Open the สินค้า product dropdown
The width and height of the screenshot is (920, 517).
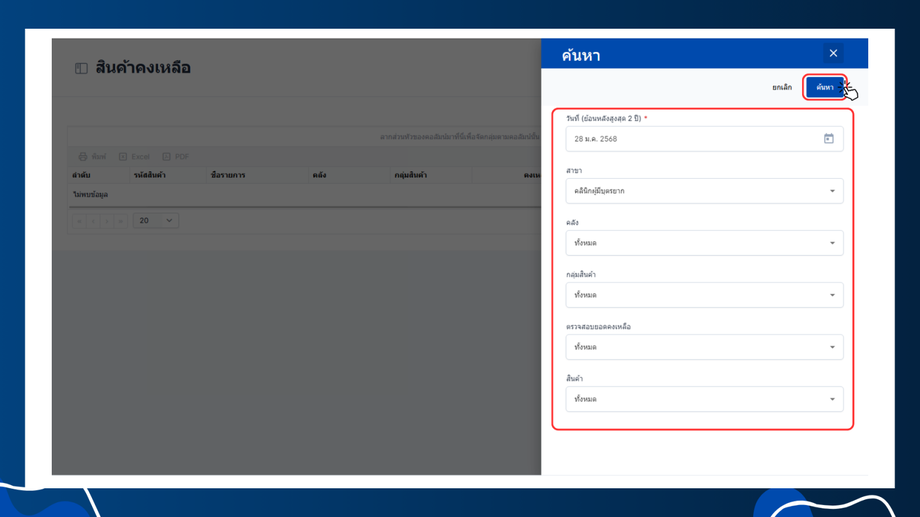click(704, 399)
